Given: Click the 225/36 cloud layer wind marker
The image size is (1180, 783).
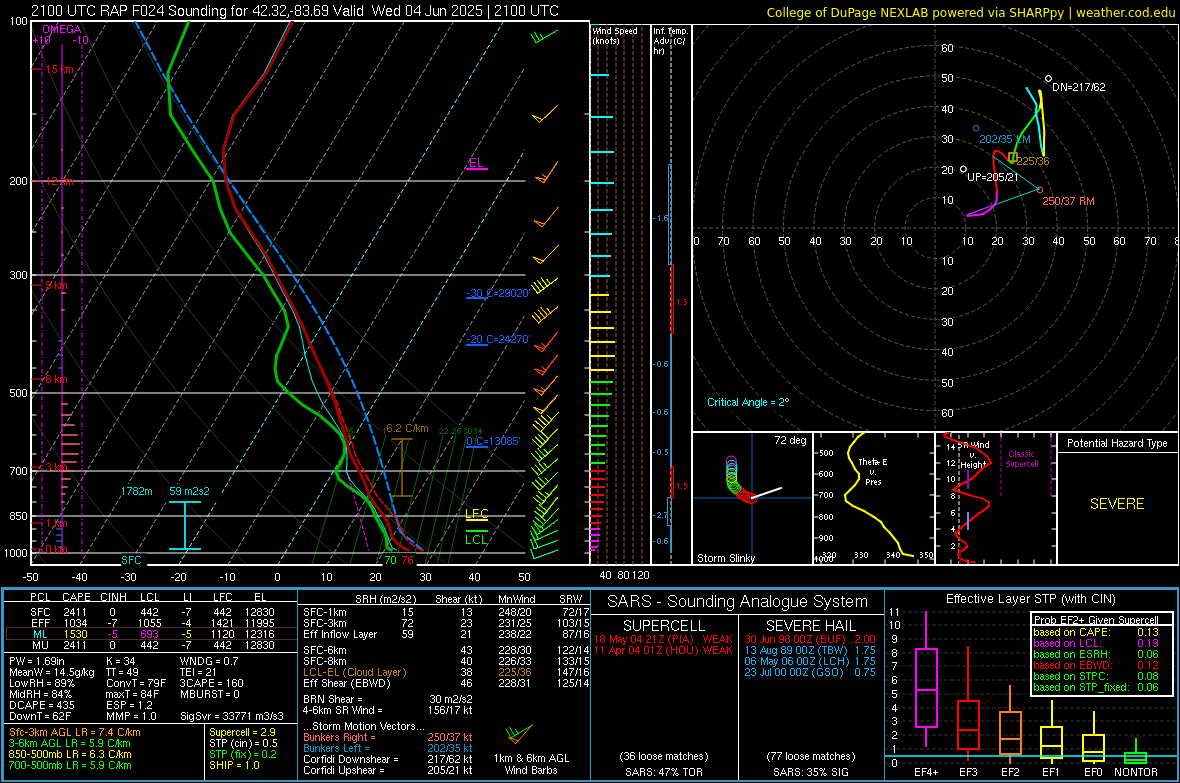Looking at the screenshot, I should (x=1013, y=157).
